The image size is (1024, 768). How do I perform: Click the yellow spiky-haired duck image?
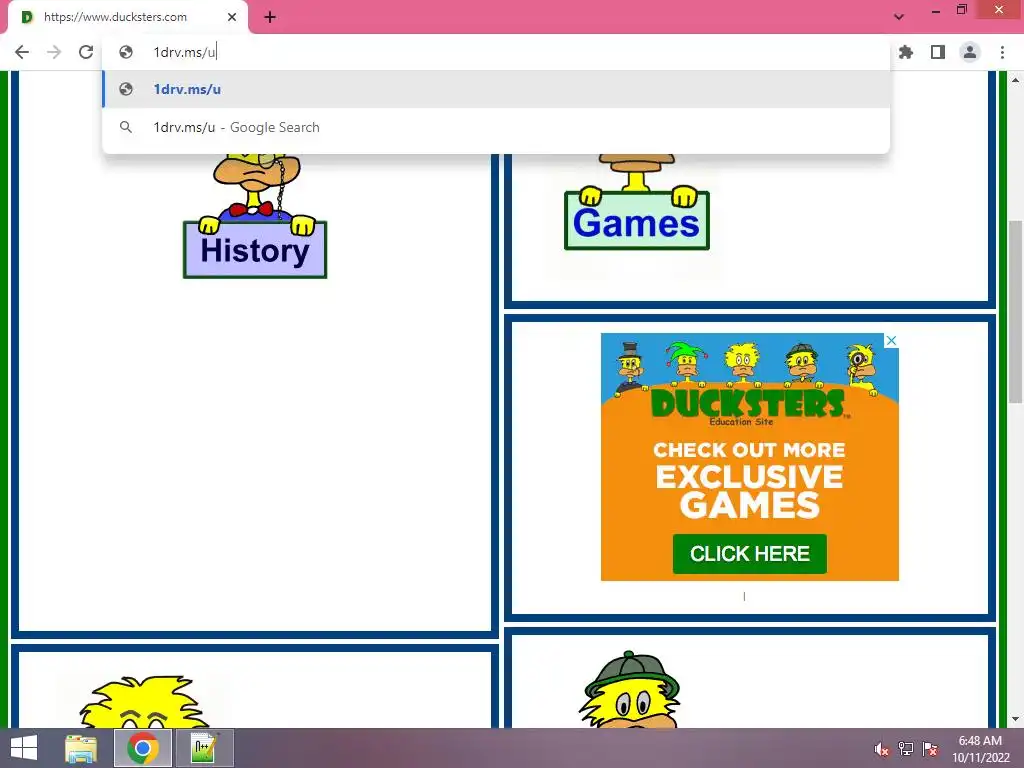click(144, 702)
